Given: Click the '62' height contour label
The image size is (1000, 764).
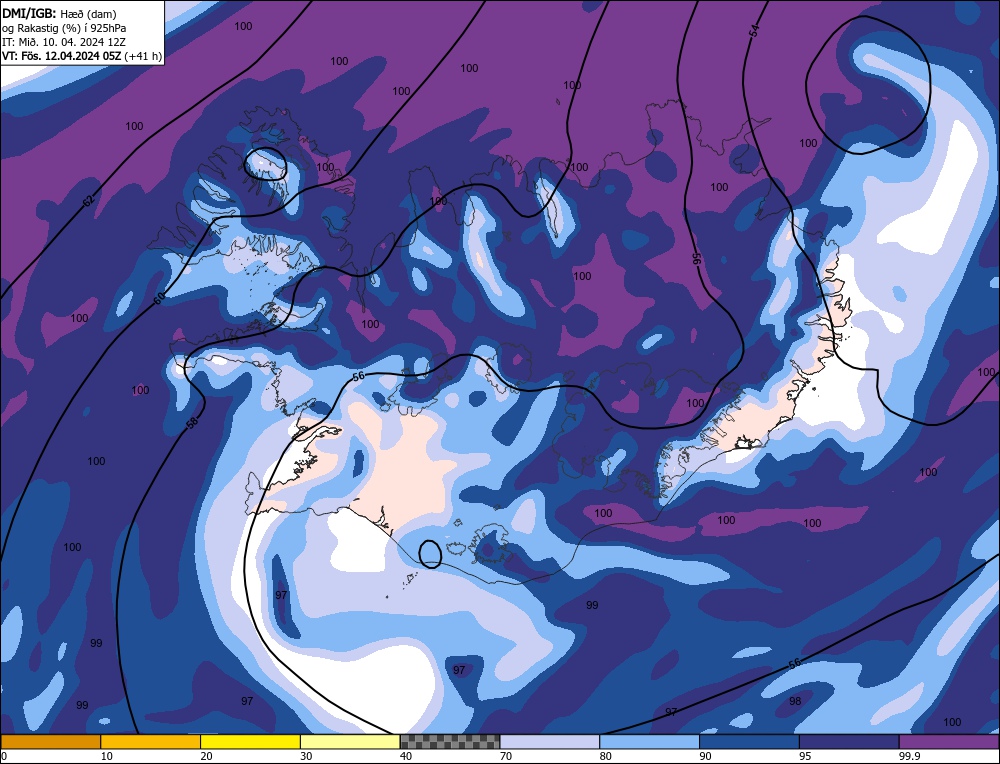Looking at the screenshot, I should 89,202.
